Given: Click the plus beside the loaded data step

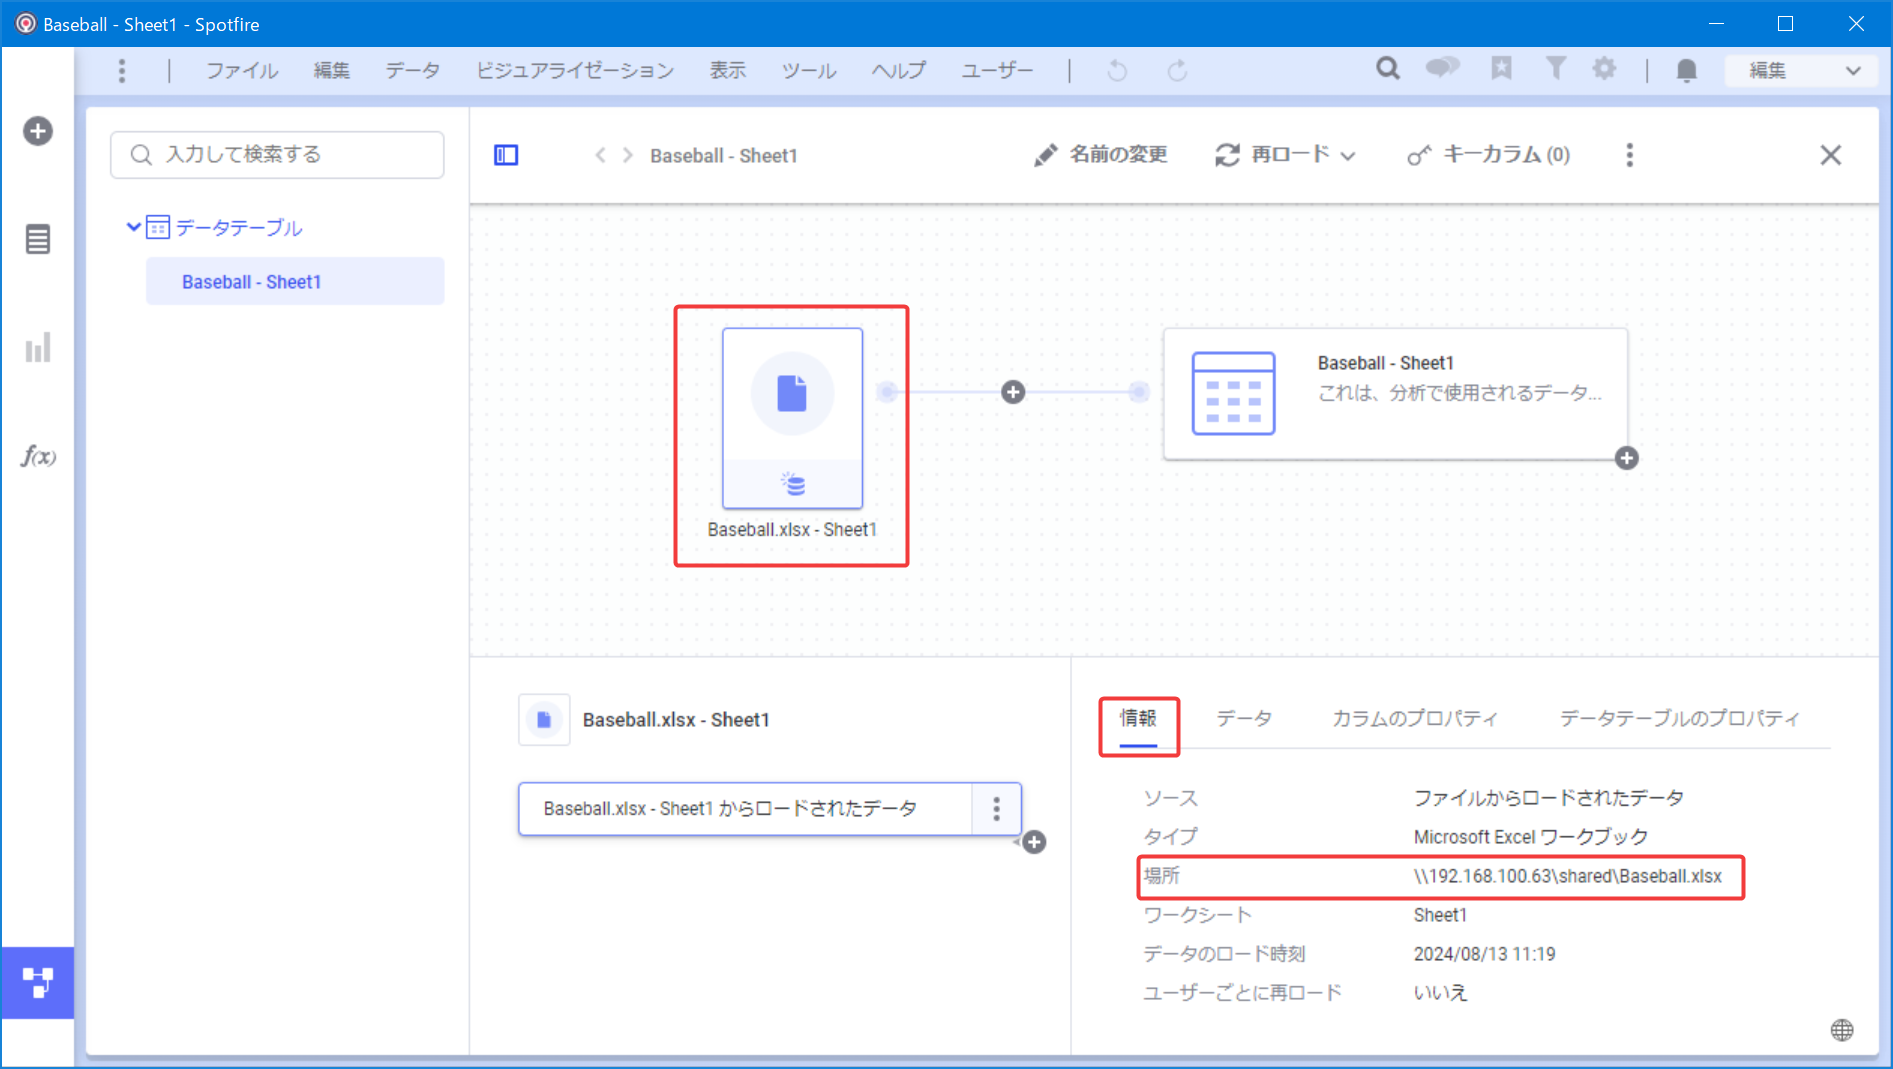Looking at the screenshot, I should click(x=1034, y=842).
